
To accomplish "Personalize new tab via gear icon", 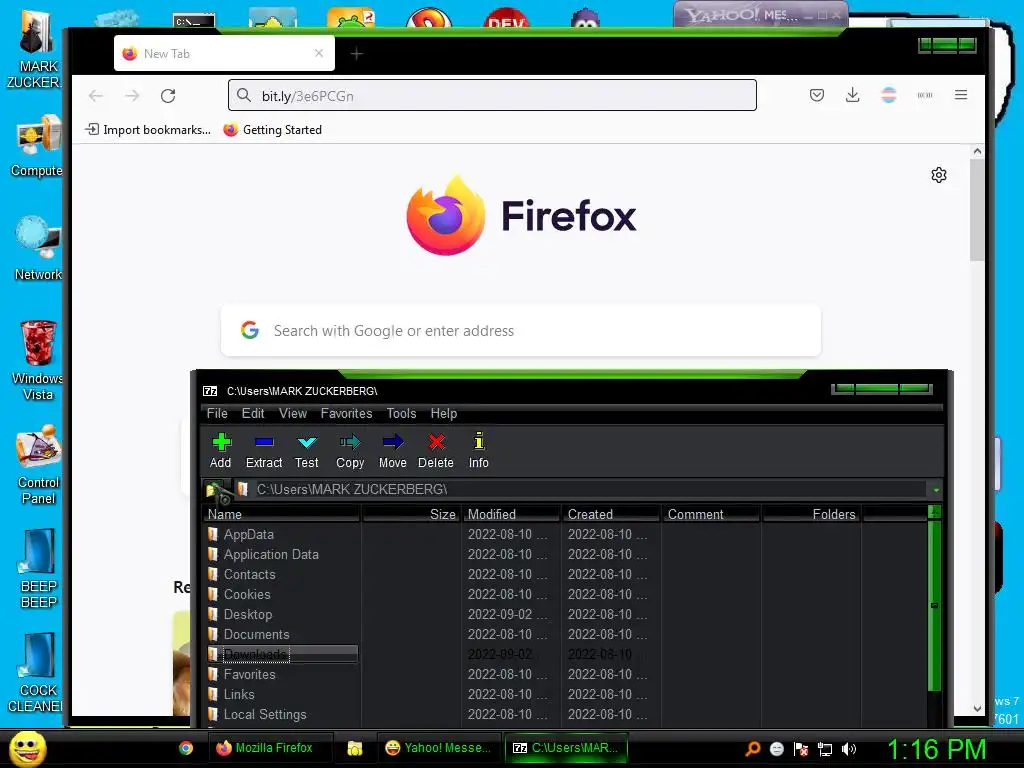I will pyautogui.click(x=938, y=175).
